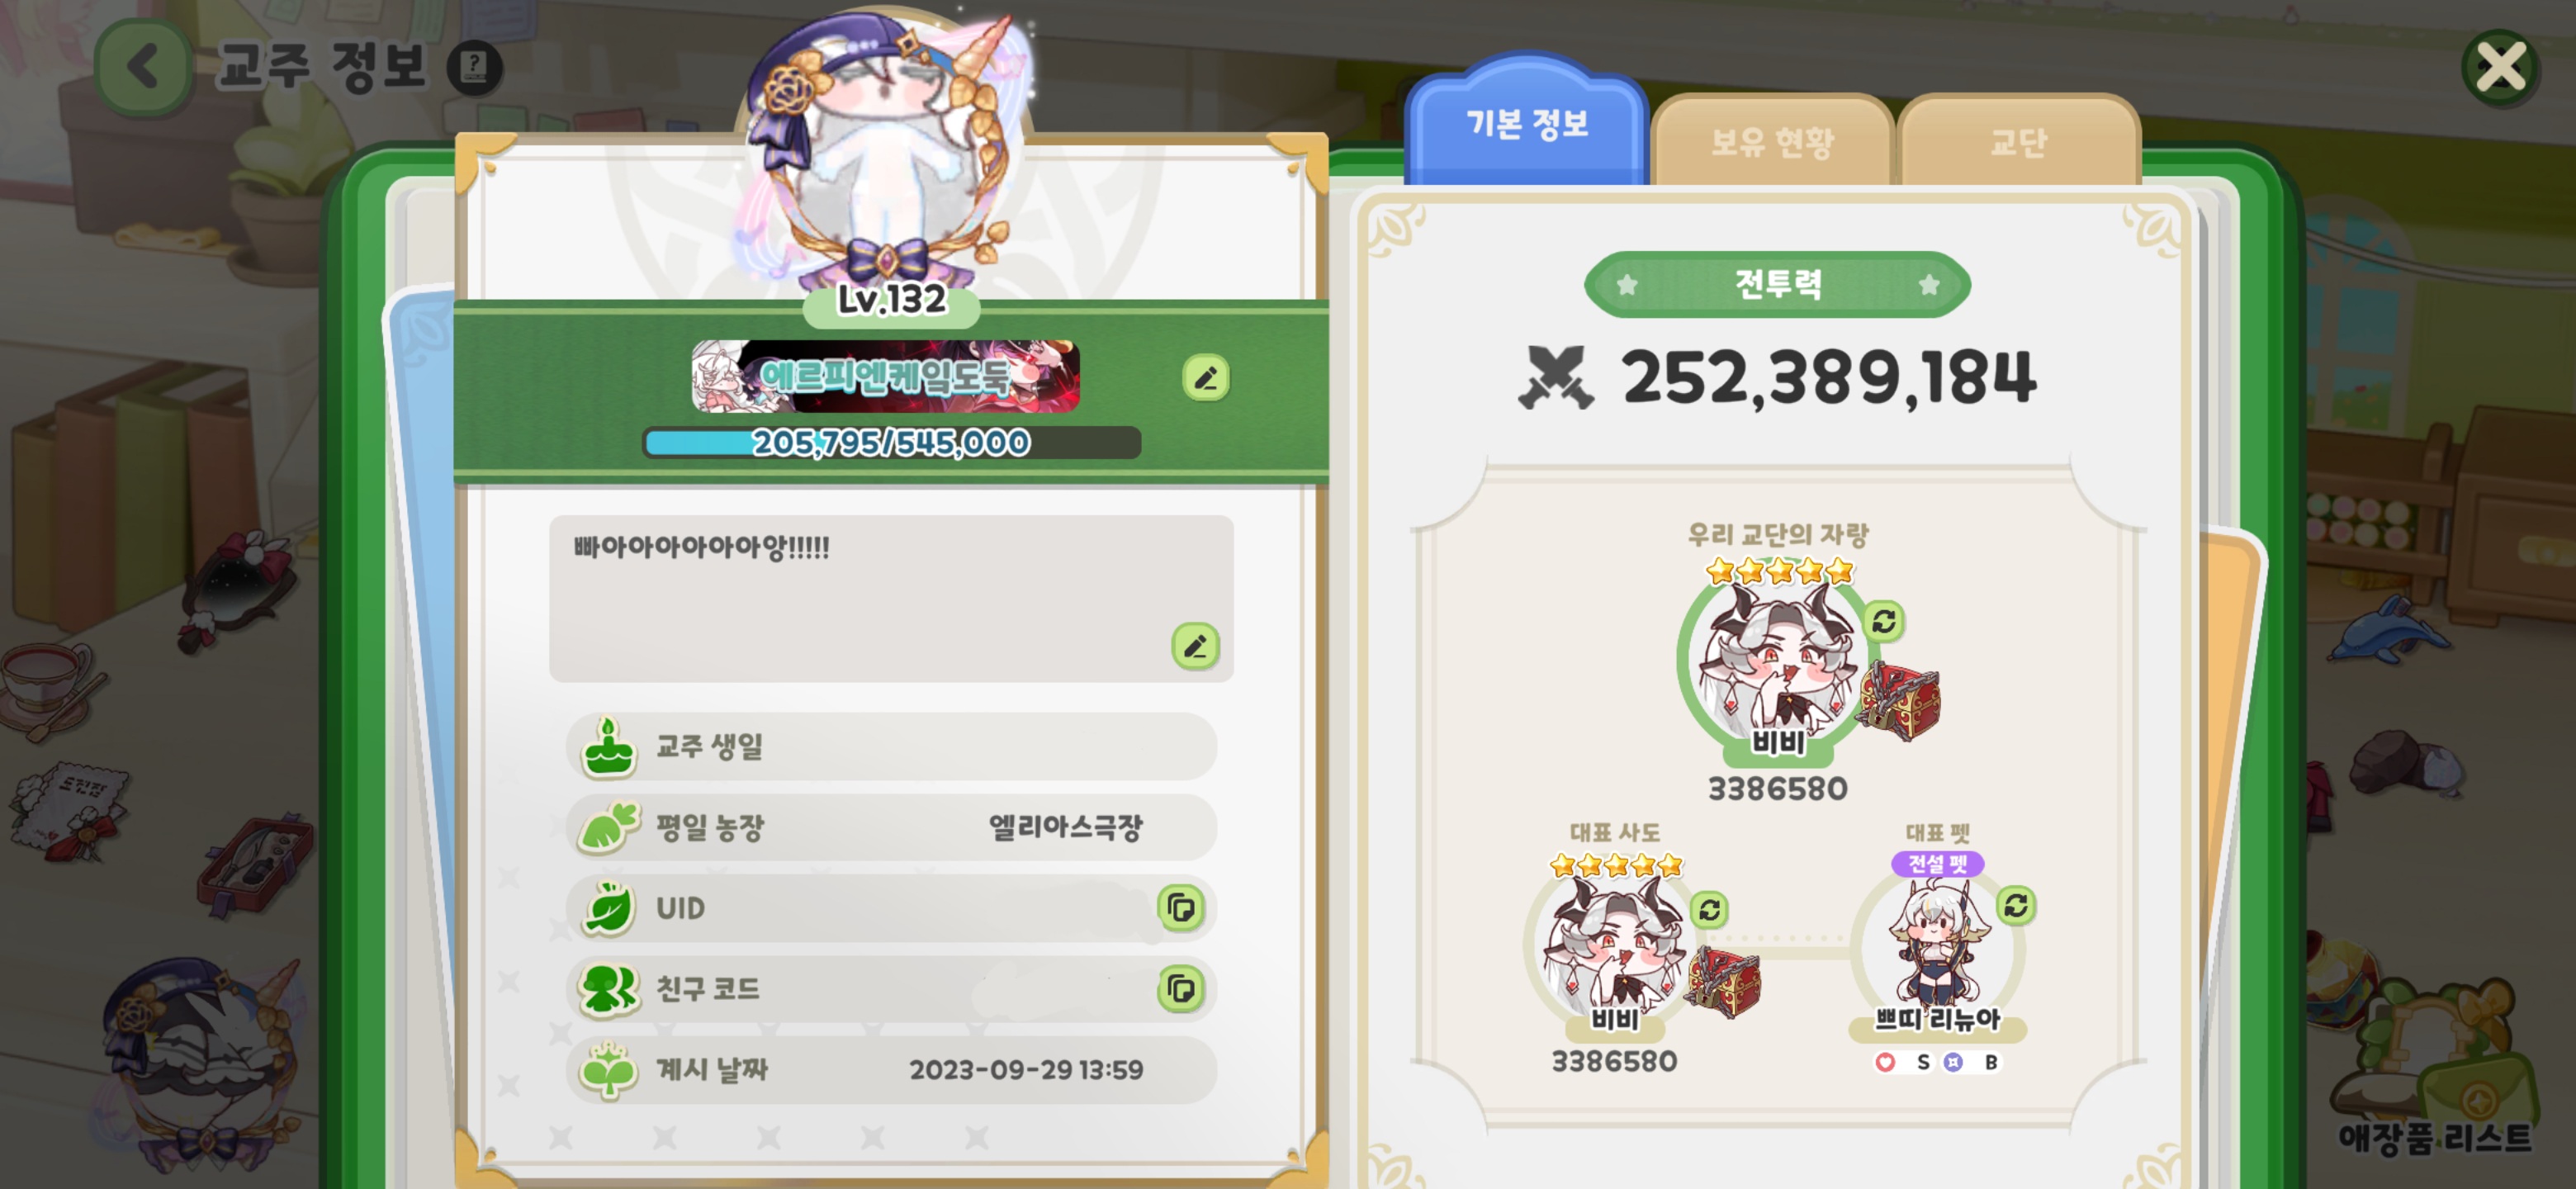
Task: Swap the 대표 펫 pet
Action: click(x=2016, y=905)
